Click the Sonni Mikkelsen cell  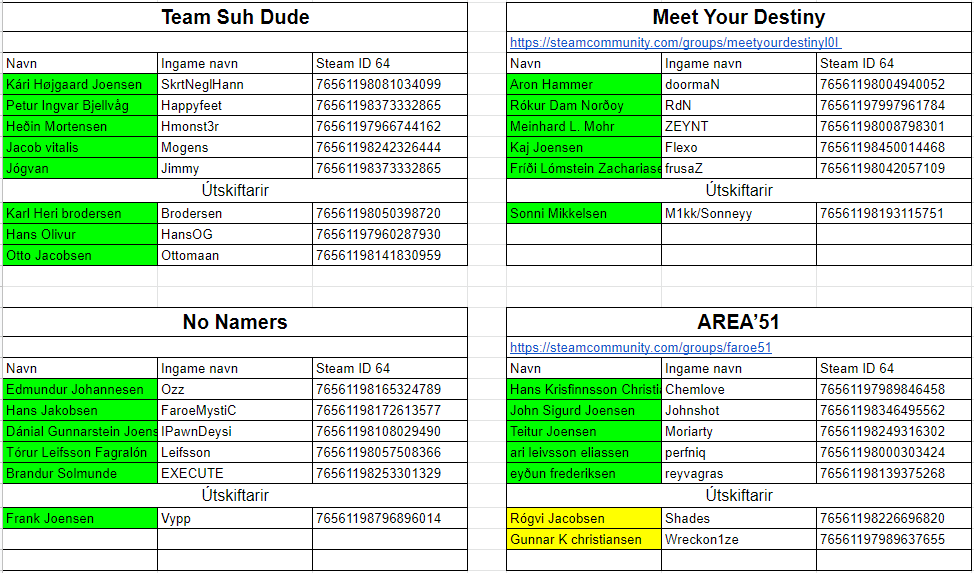click(x=584, y=214)
